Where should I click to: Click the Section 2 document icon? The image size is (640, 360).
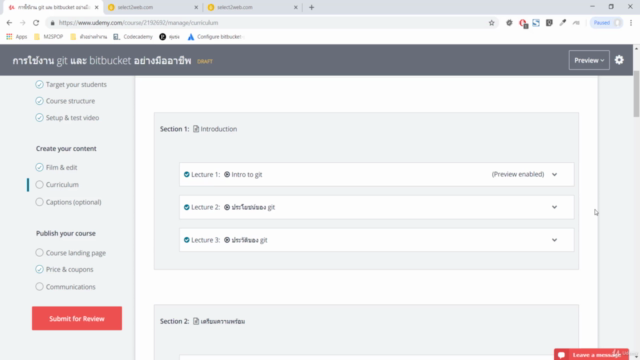(x=196, y=321)
